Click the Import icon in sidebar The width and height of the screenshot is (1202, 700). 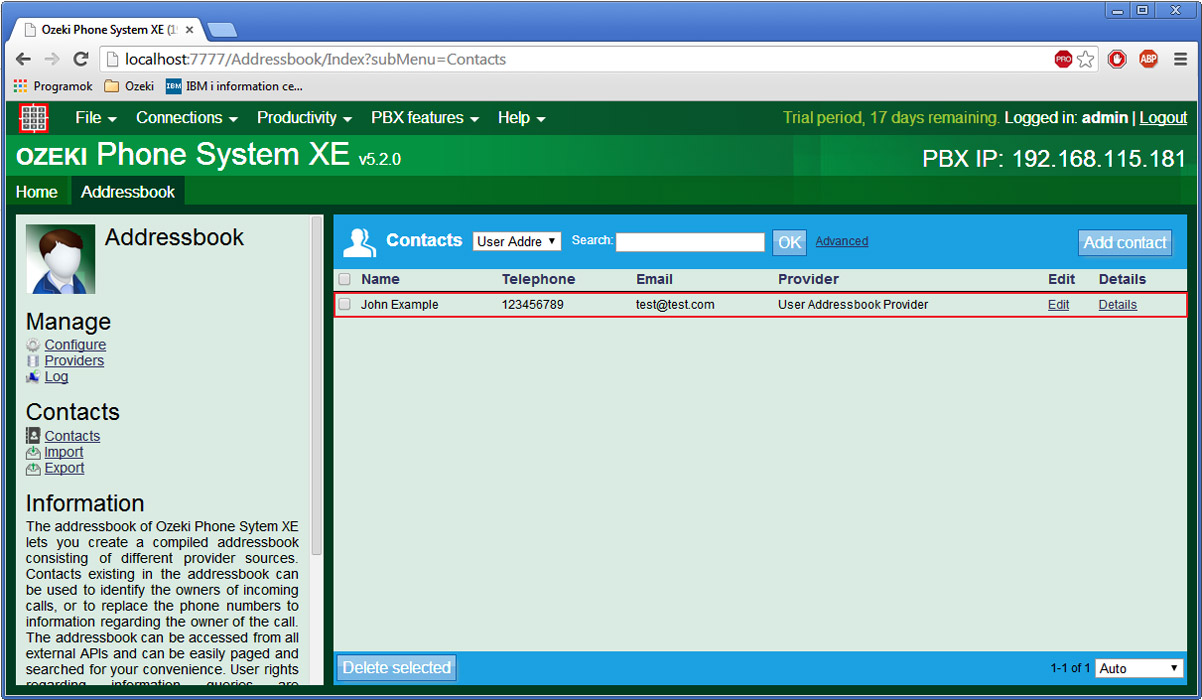34,452
